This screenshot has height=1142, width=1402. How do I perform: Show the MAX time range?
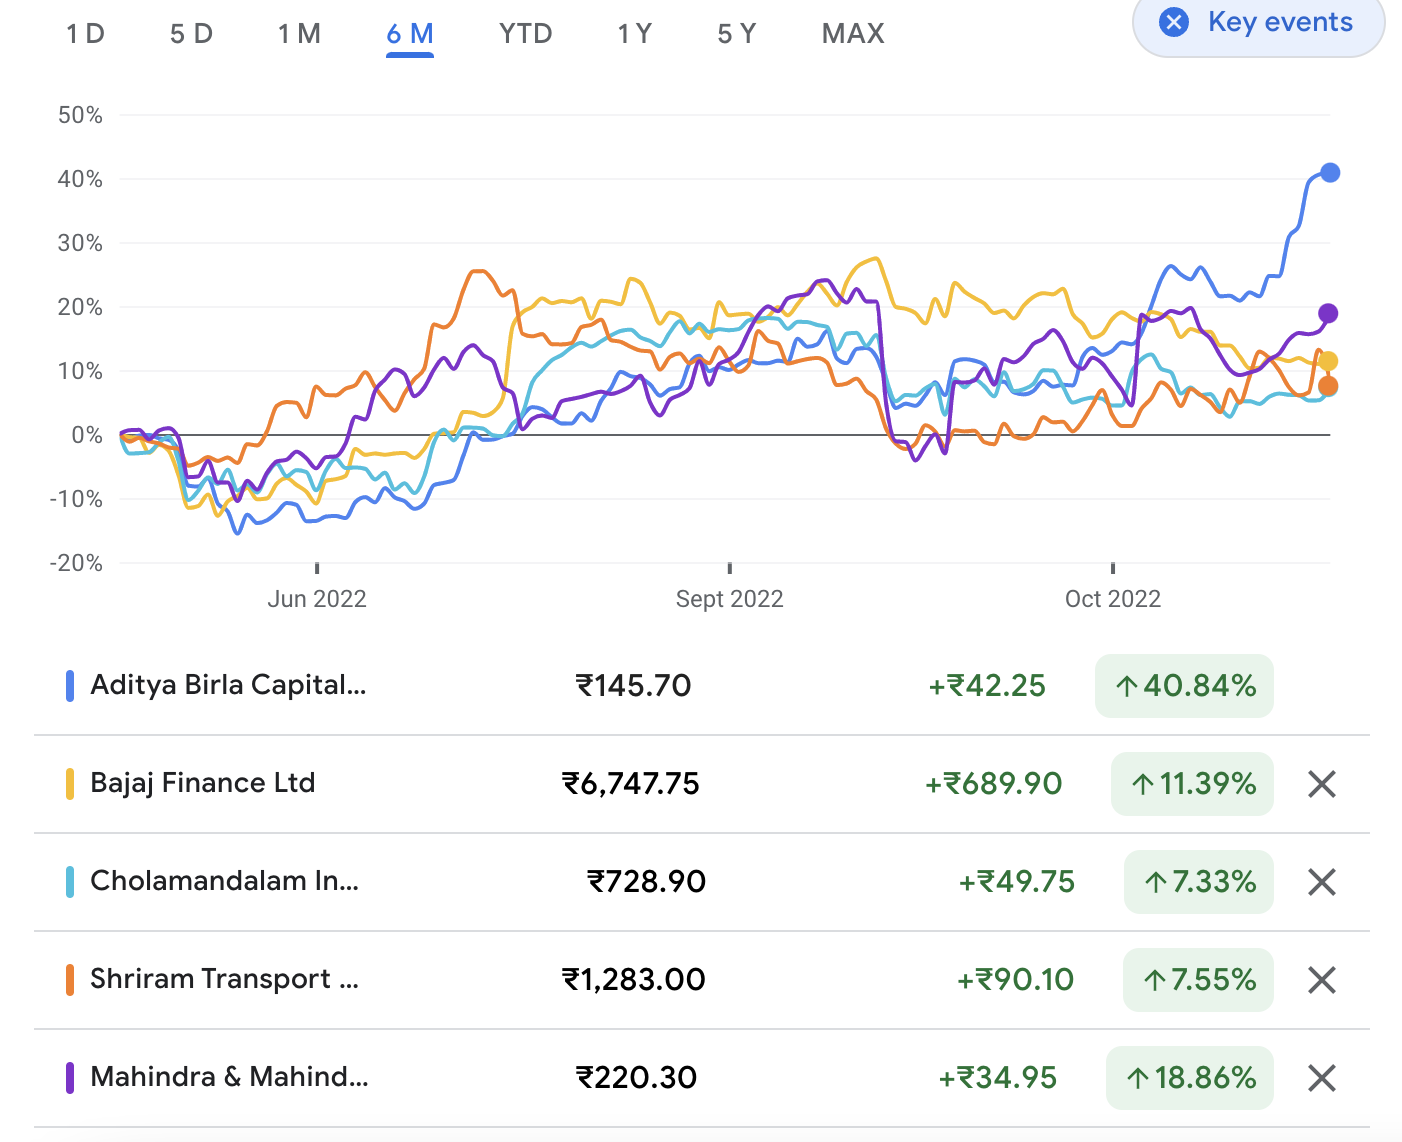[853, 34]
